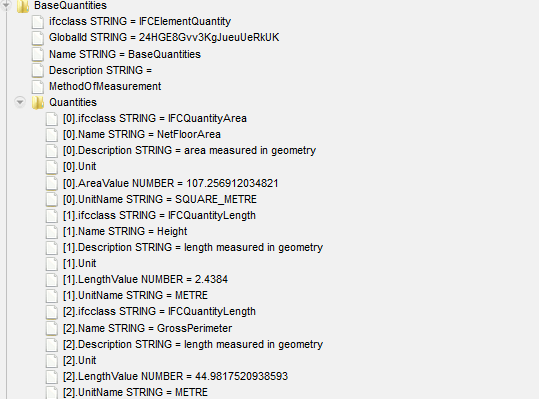The width and height of the screenshot is (539, 399).
Task: Click file icon next to [0].AreaValue NUMBER
Action: point(52,183)
